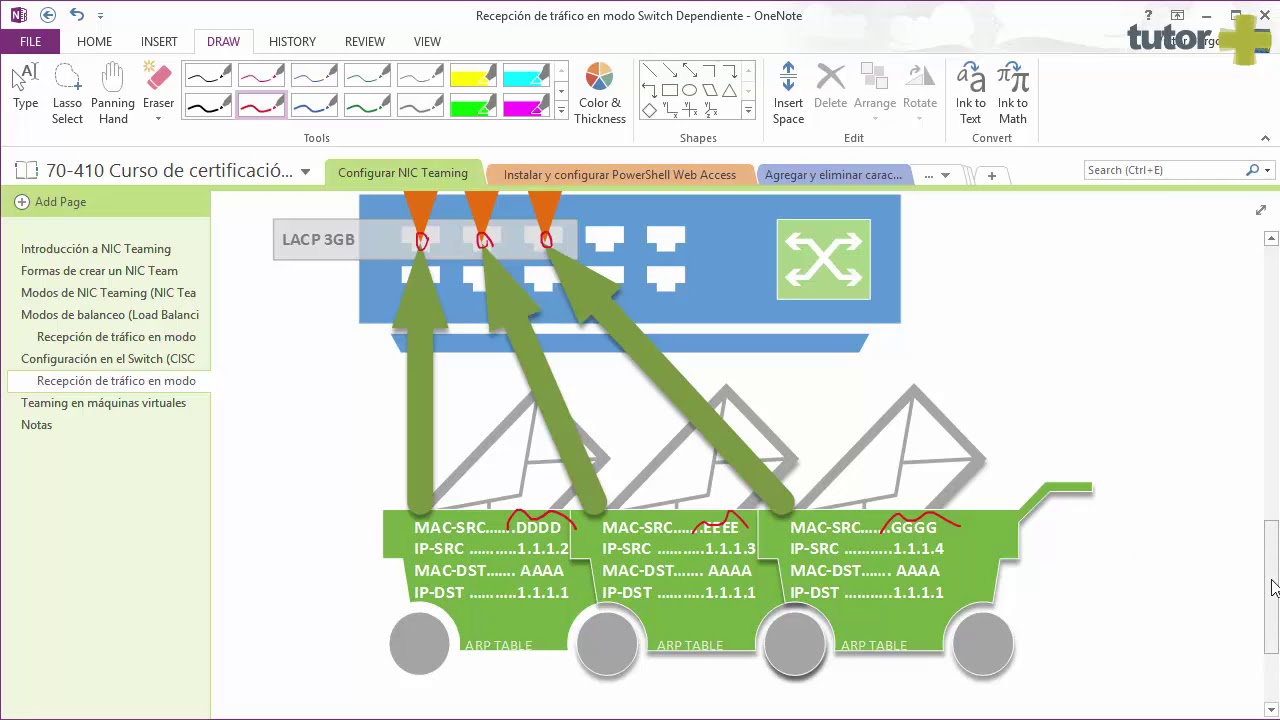This screenshot has height=720, width=1280.
Task: Choose the straight line shape
Action: pyautogui.click(x=649, y=70)
